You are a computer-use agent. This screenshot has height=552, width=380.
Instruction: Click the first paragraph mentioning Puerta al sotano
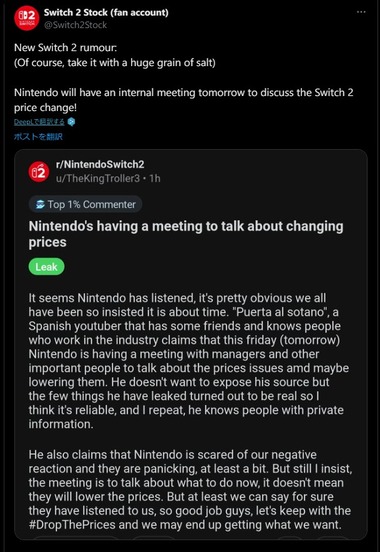(x=189, y=361)
